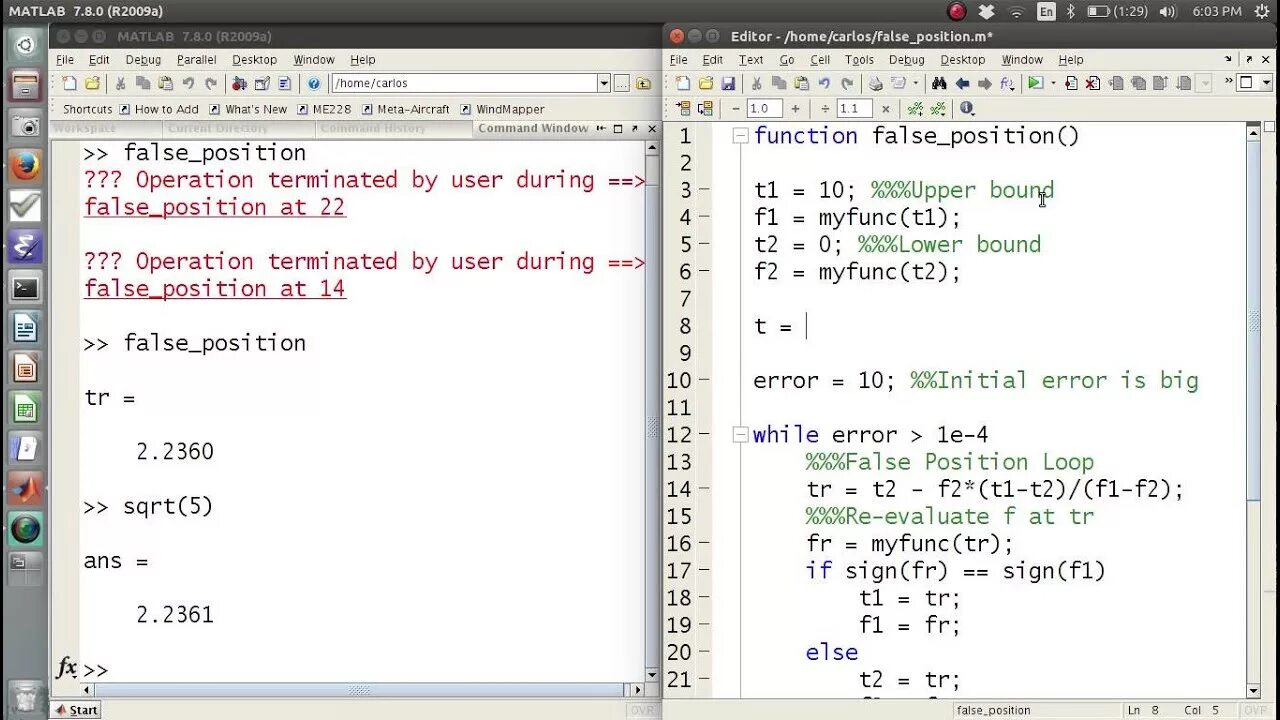
Task: Switch to Command History panel tab
Action: 373,128
